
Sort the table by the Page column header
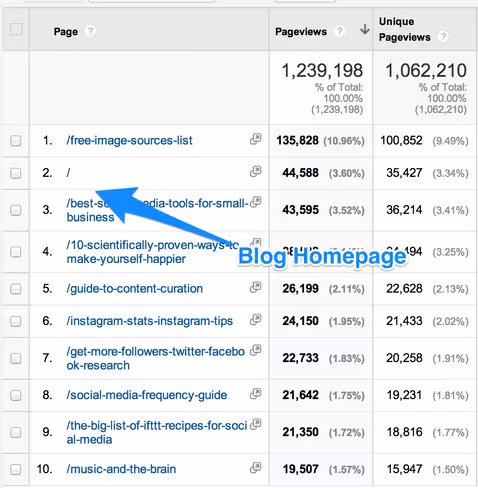66,32
